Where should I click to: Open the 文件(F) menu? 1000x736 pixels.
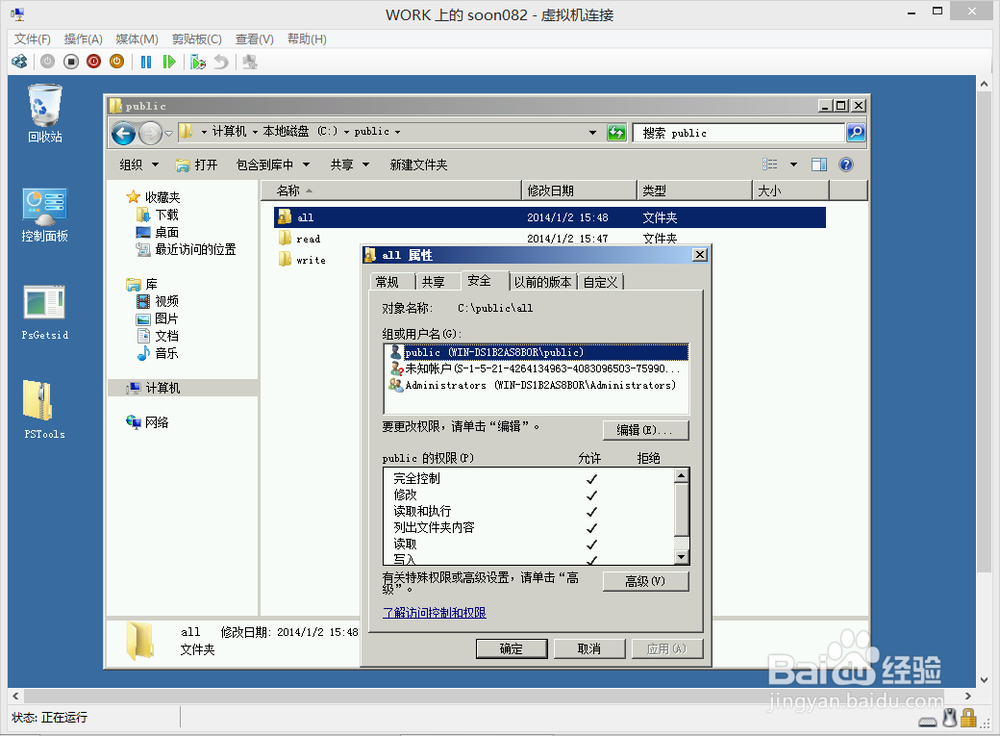click(33, 39)
